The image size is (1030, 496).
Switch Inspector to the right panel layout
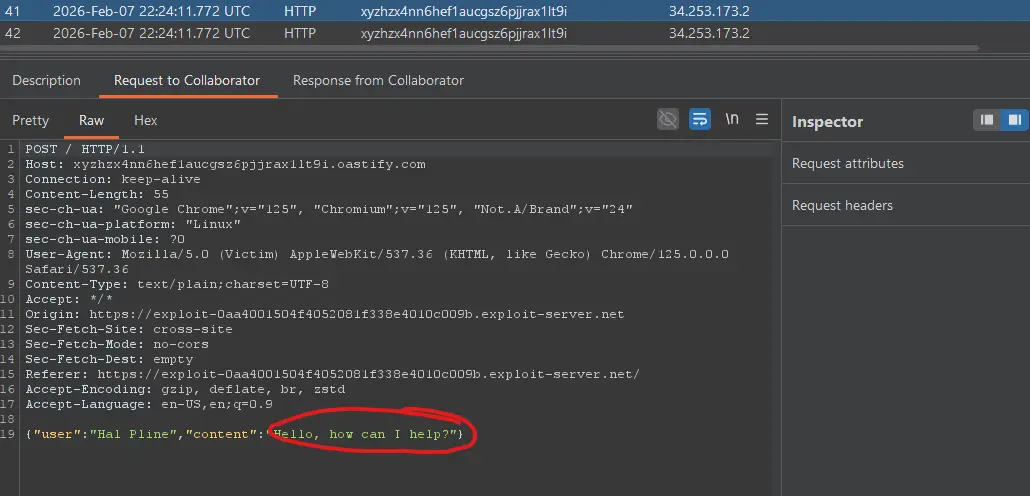click(x=1014, y=120)
